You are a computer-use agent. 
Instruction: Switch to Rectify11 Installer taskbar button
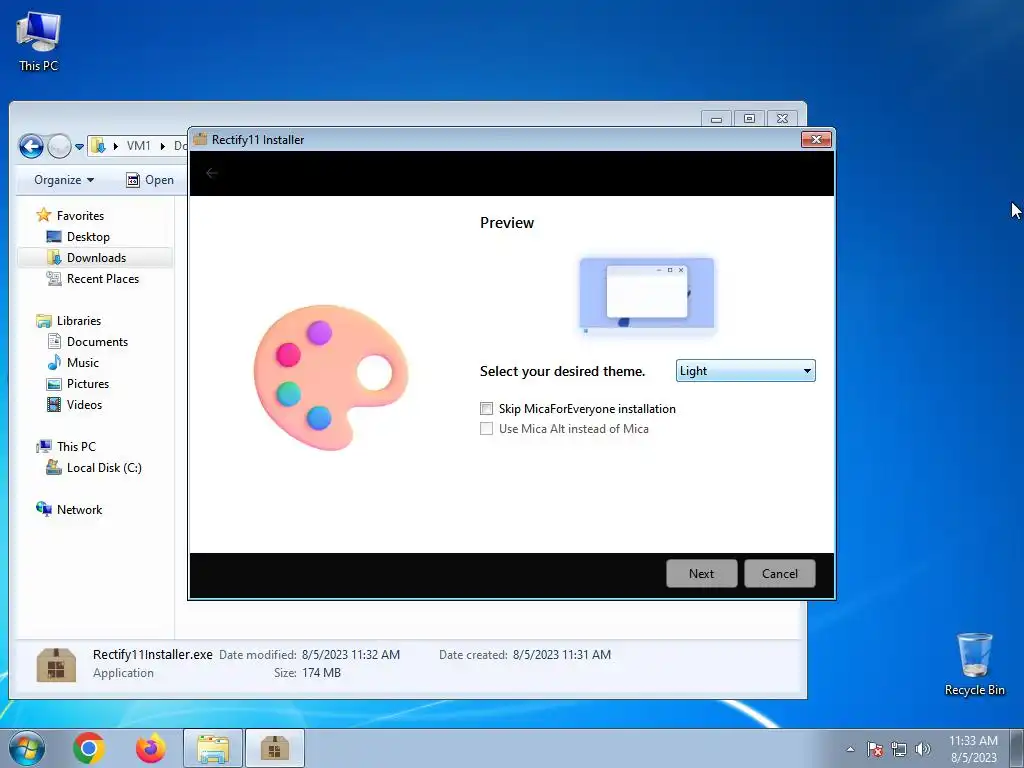[275, 748]
